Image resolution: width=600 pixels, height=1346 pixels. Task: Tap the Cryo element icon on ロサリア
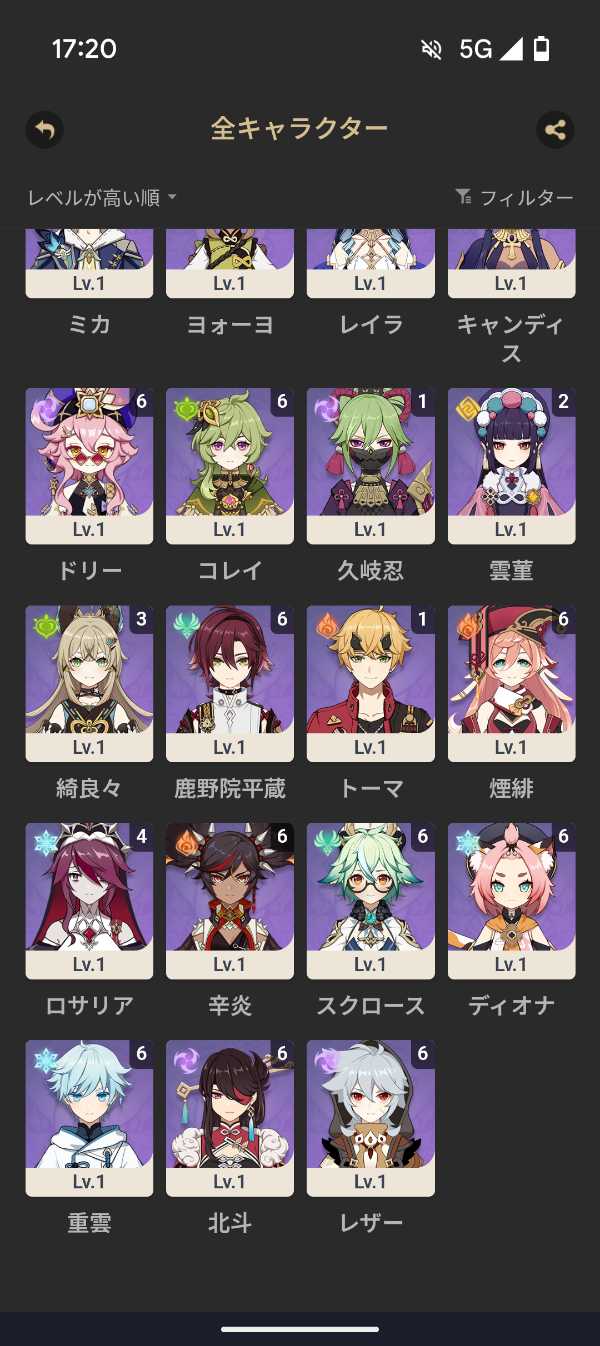coord(45,844)
